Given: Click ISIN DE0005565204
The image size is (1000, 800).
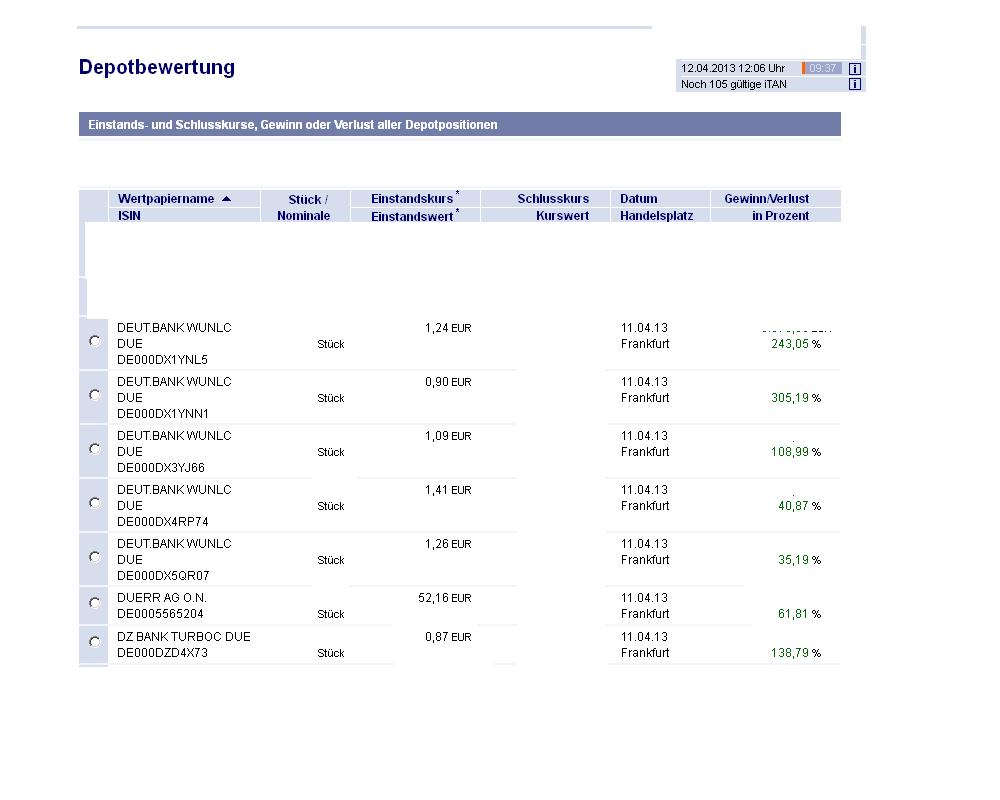Looking at the screenshot, I should tap(160, 614).
